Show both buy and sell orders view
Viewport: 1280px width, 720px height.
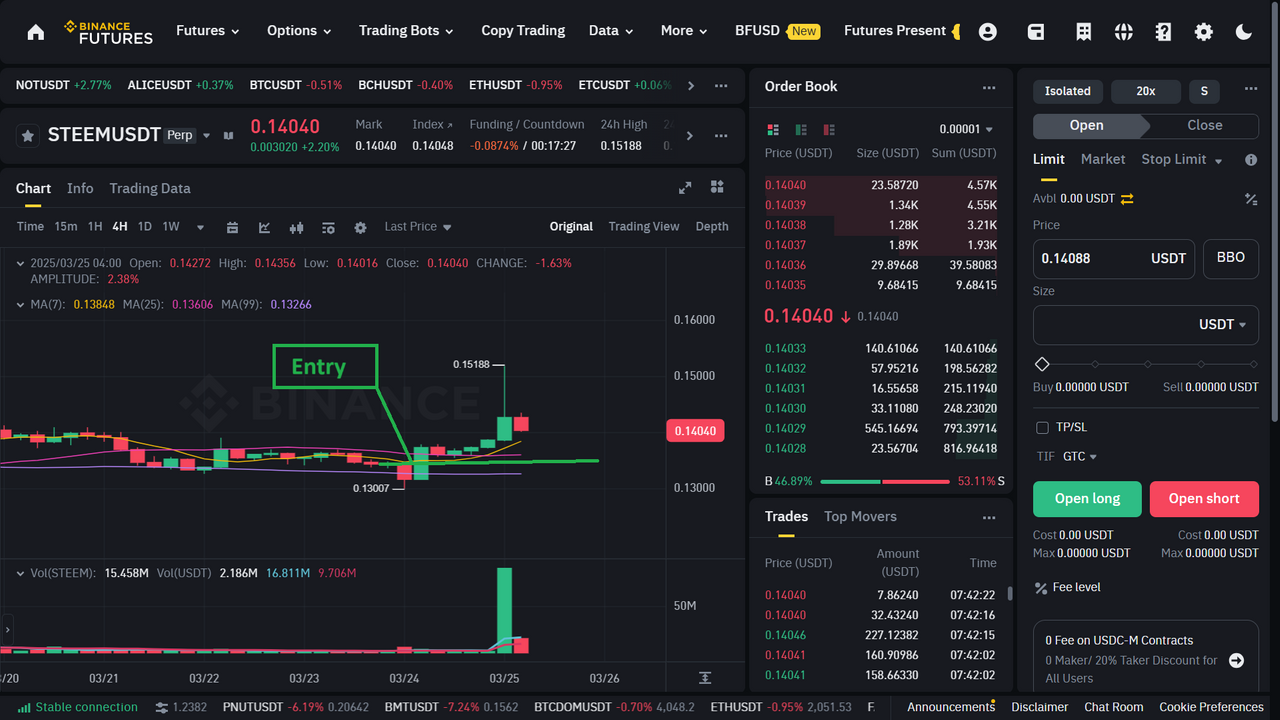773,130
